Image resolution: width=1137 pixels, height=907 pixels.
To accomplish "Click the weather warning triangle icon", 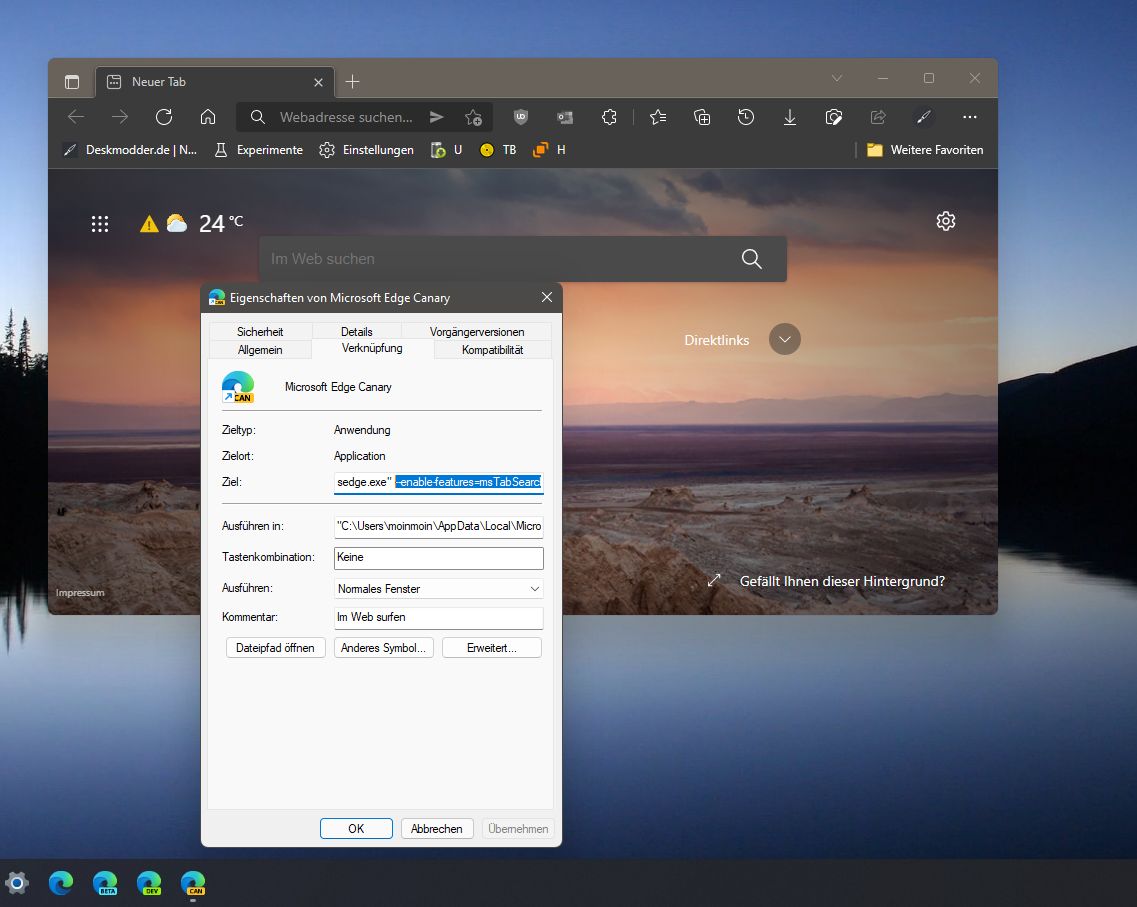I will point(149,224).
